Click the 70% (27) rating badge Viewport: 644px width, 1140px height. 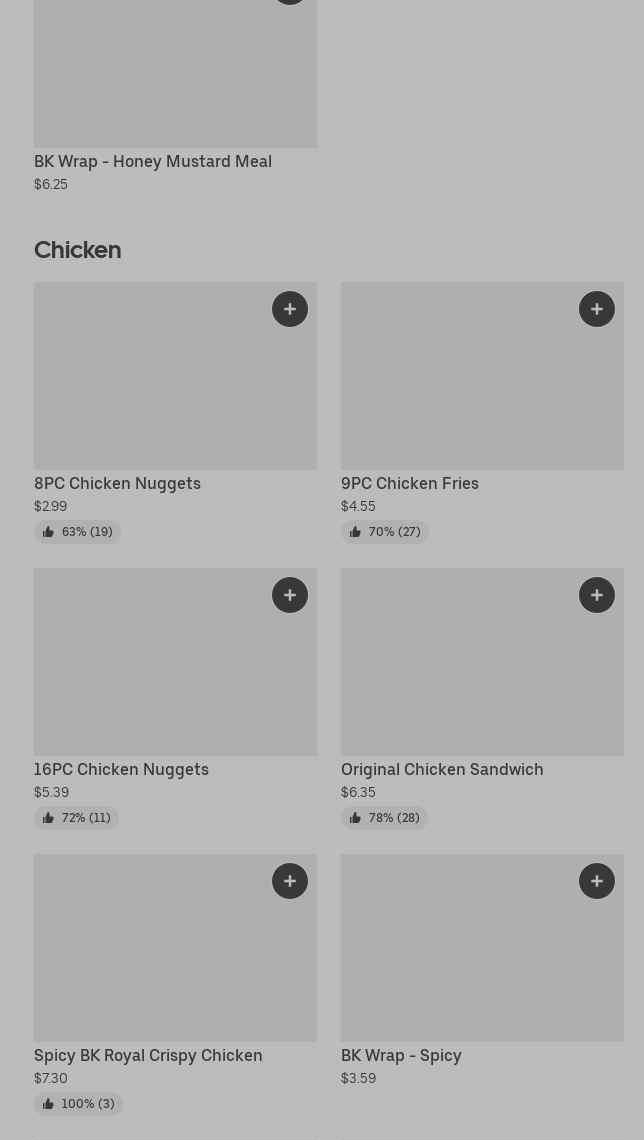pyautogui.click(x=384, y=532)
